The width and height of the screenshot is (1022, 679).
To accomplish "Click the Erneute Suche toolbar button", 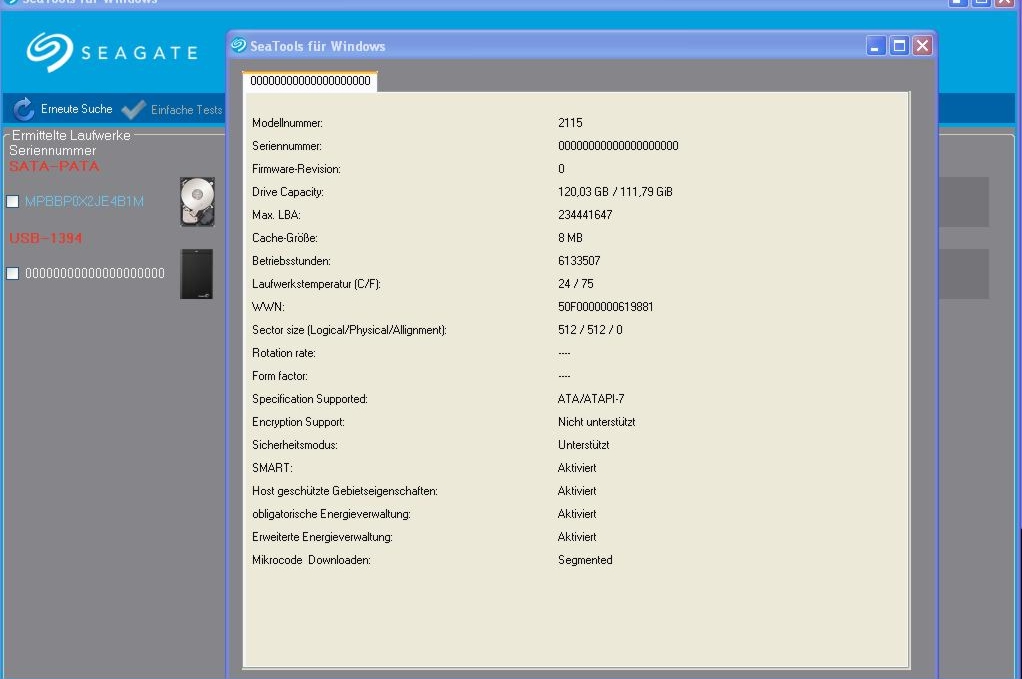I will (x=63, y=109).
